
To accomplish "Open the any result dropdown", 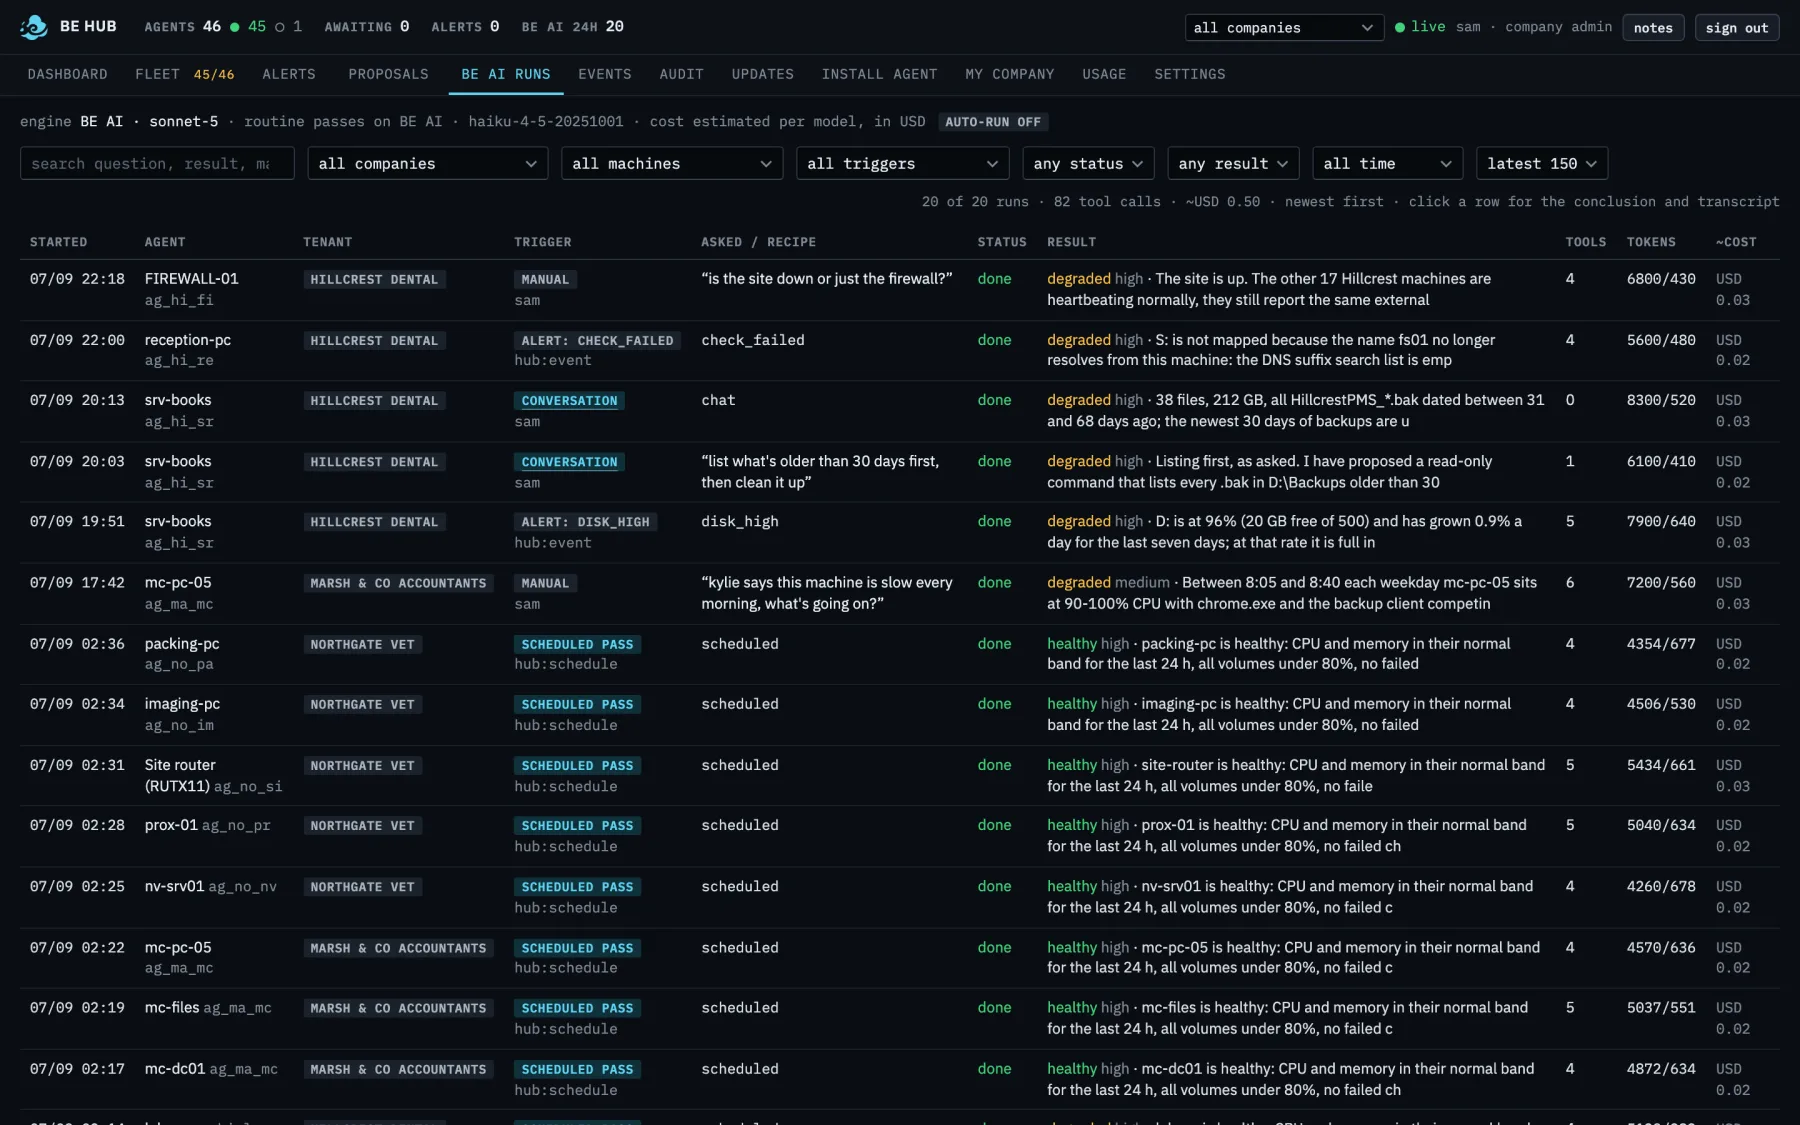I will click(x=1233, y=163).
